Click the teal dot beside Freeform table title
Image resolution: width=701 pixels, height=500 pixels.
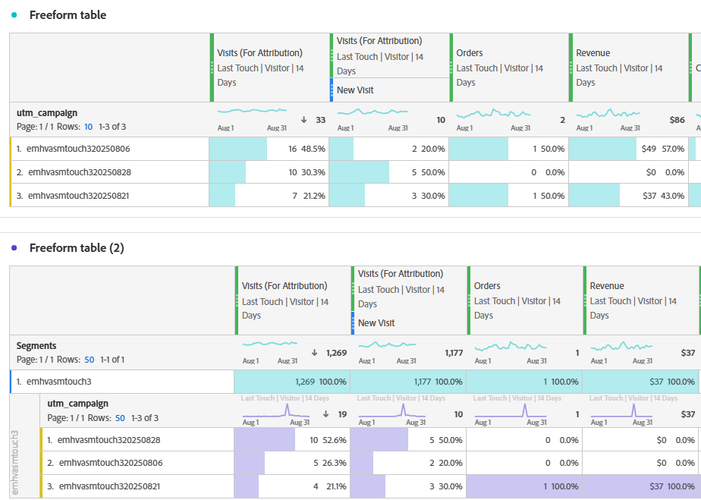click(13, 15)
